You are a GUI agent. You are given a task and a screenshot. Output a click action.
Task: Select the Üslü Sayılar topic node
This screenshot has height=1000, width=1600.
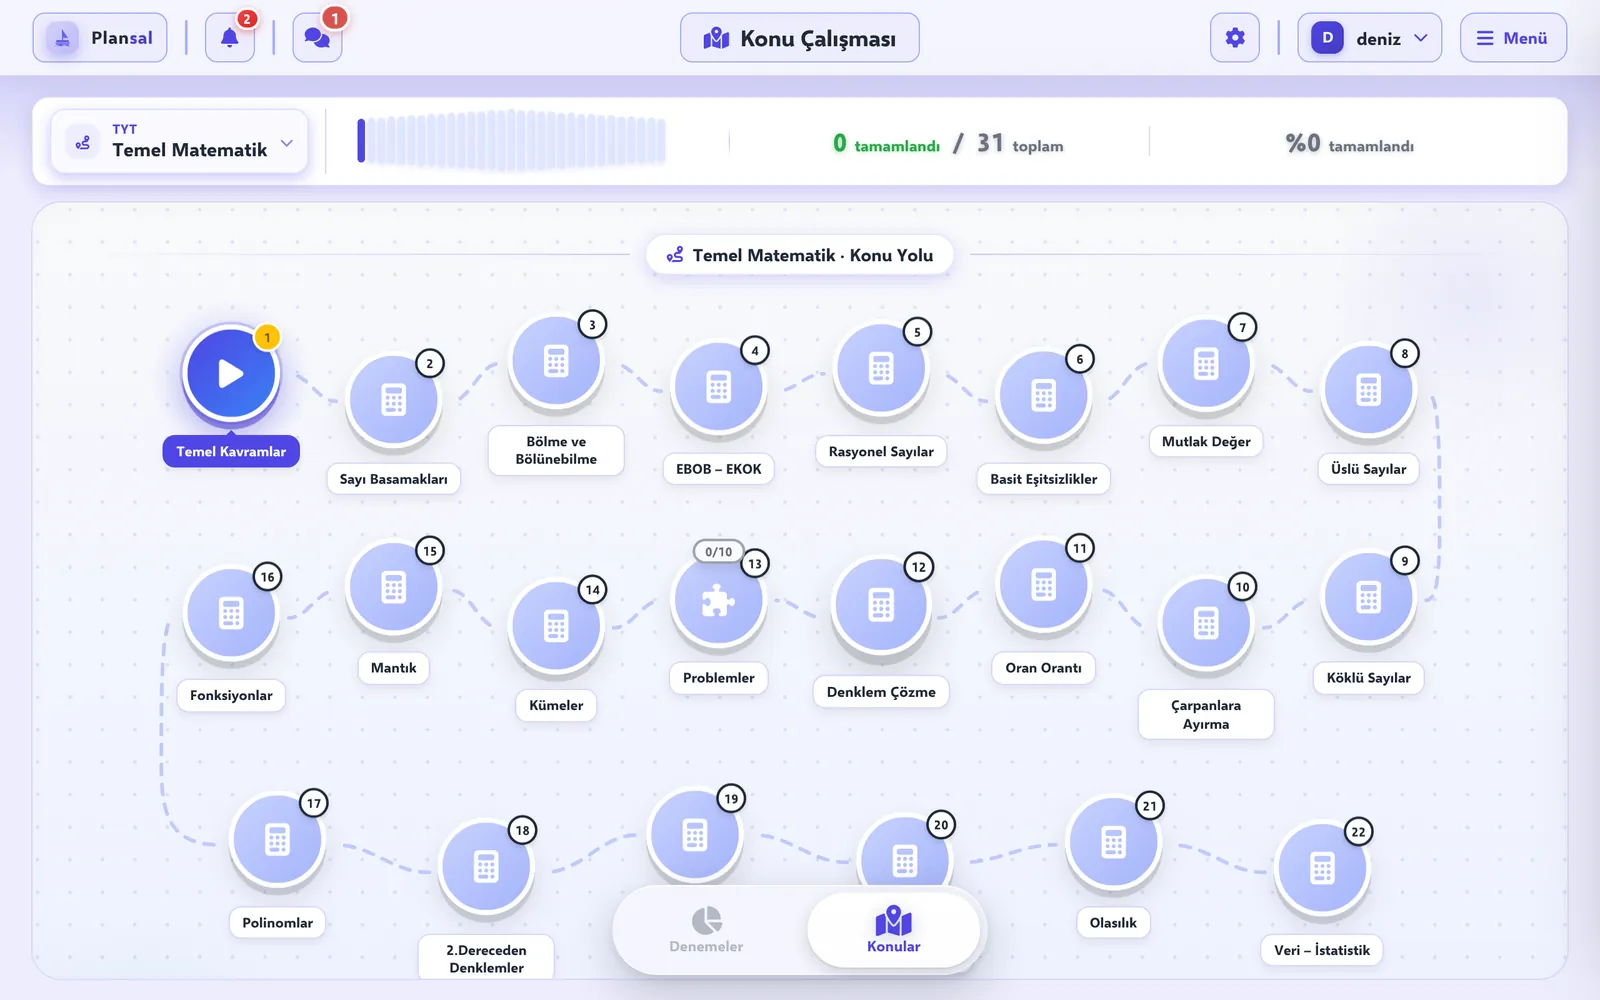[x=1368, y=390]
